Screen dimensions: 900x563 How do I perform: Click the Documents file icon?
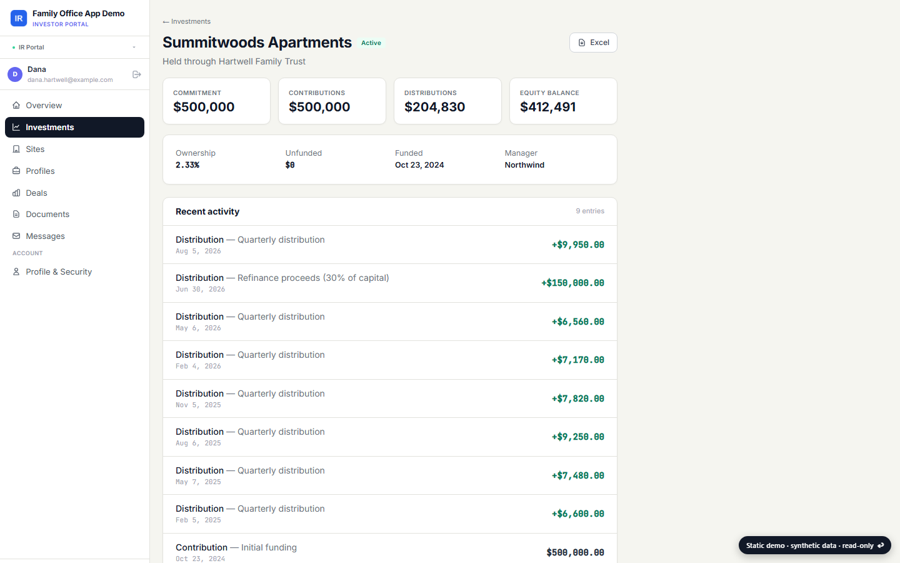(16, 214)
